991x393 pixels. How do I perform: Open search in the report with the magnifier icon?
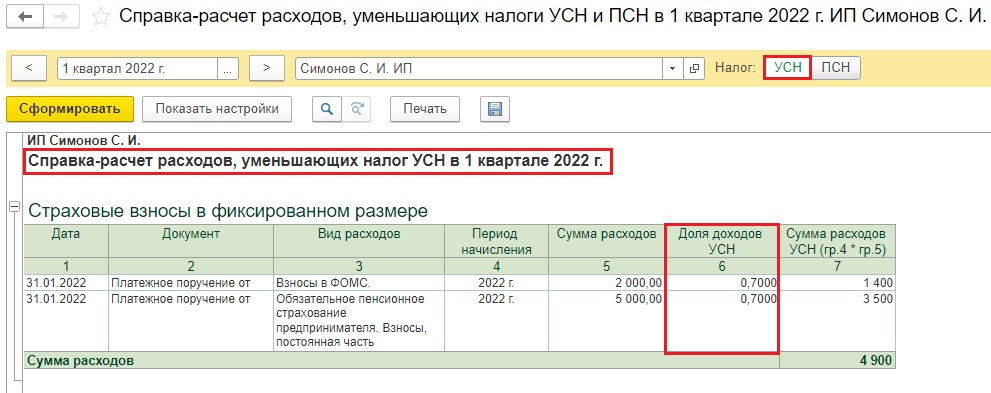327,109
